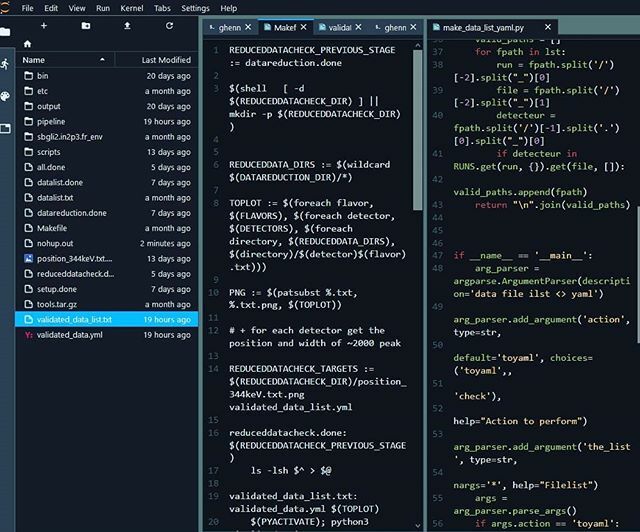
Task: Select the datalist.done file
Action: click(x=107, y=183)
